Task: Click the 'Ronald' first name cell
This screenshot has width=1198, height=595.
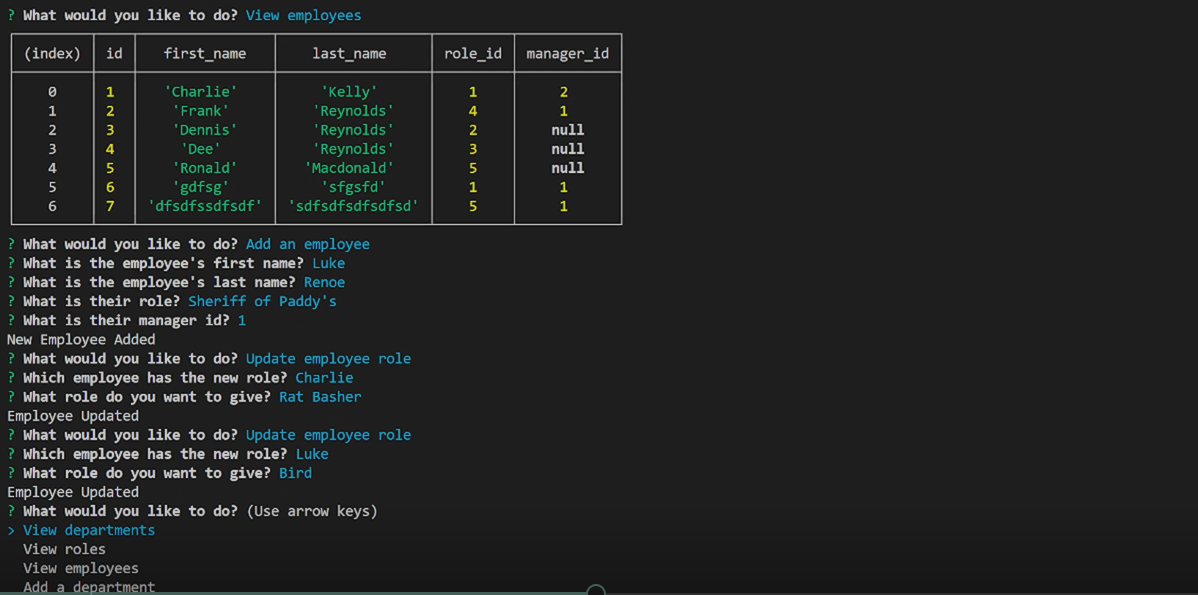Action: 205,168
